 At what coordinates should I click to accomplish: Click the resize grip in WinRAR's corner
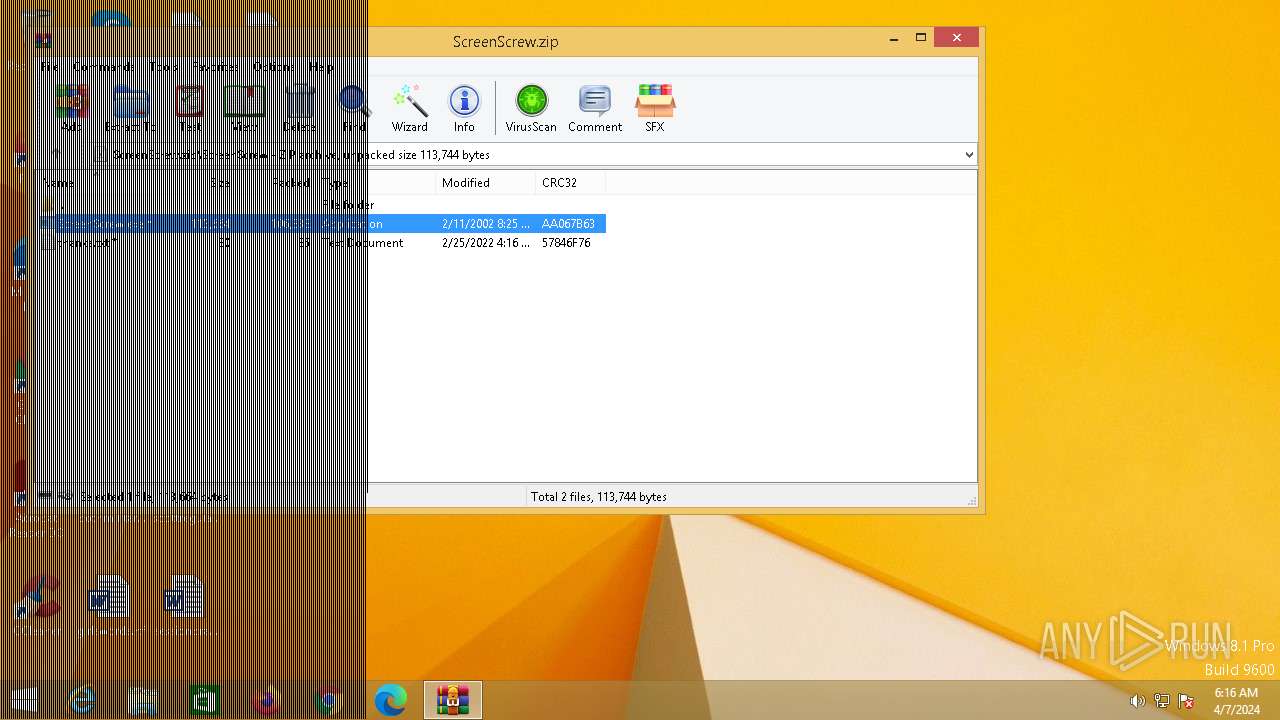click(971, 501)
